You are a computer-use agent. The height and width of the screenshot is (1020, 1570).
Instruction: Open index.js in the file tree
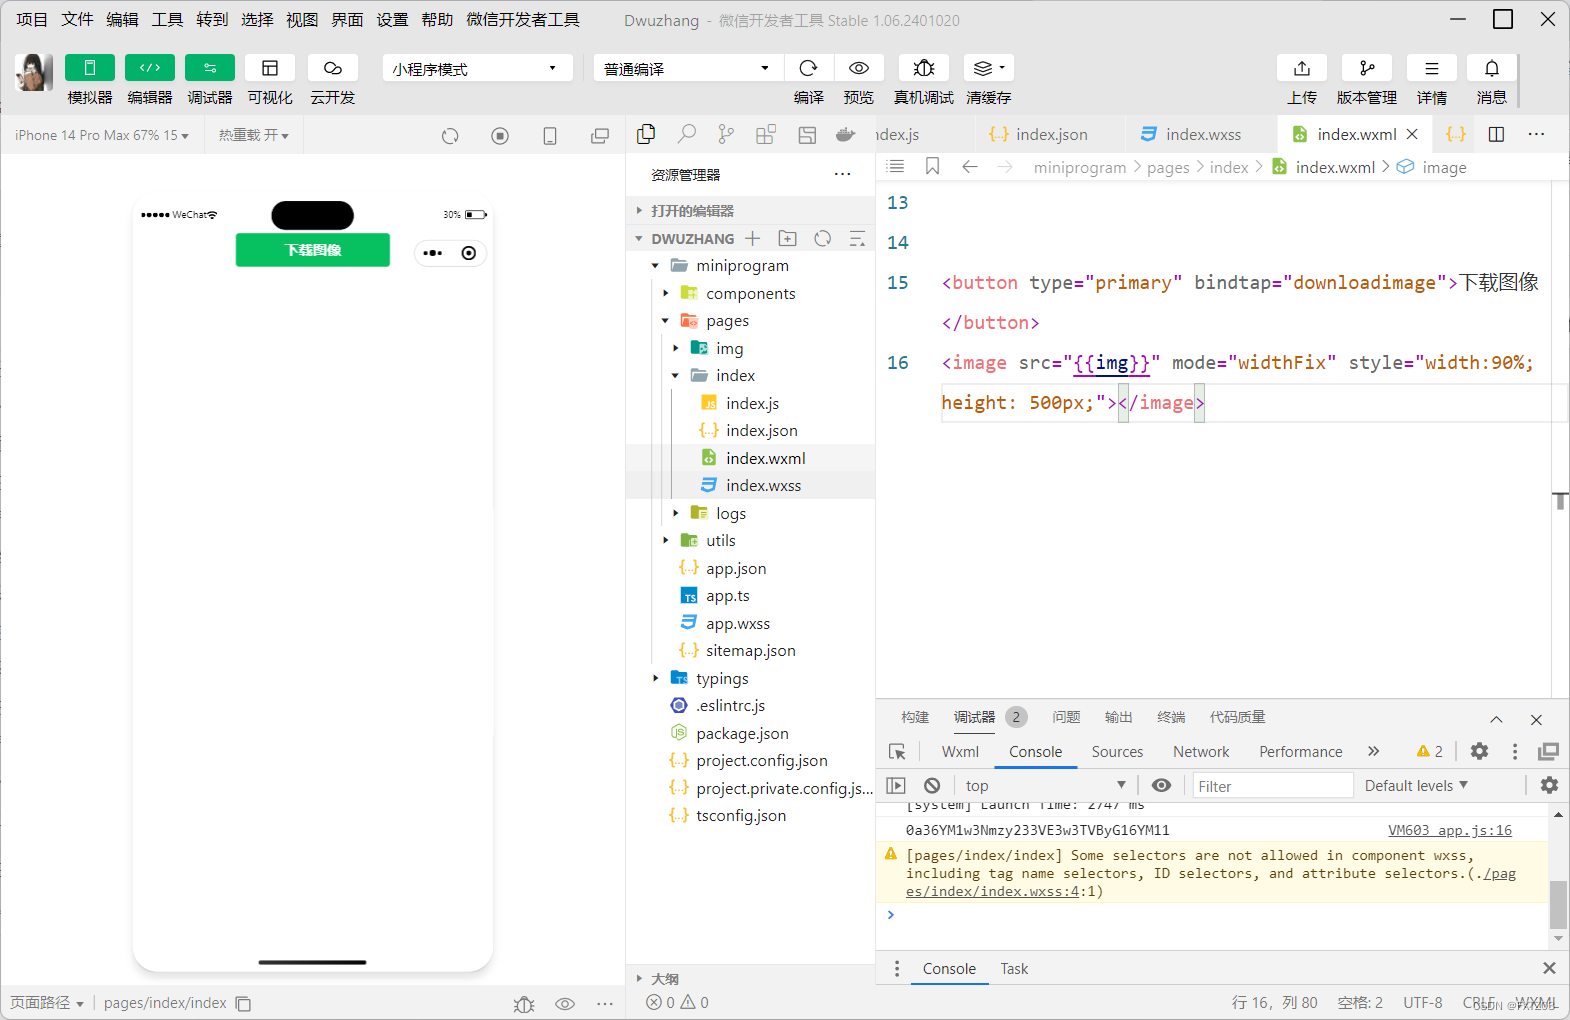point(750,404)
